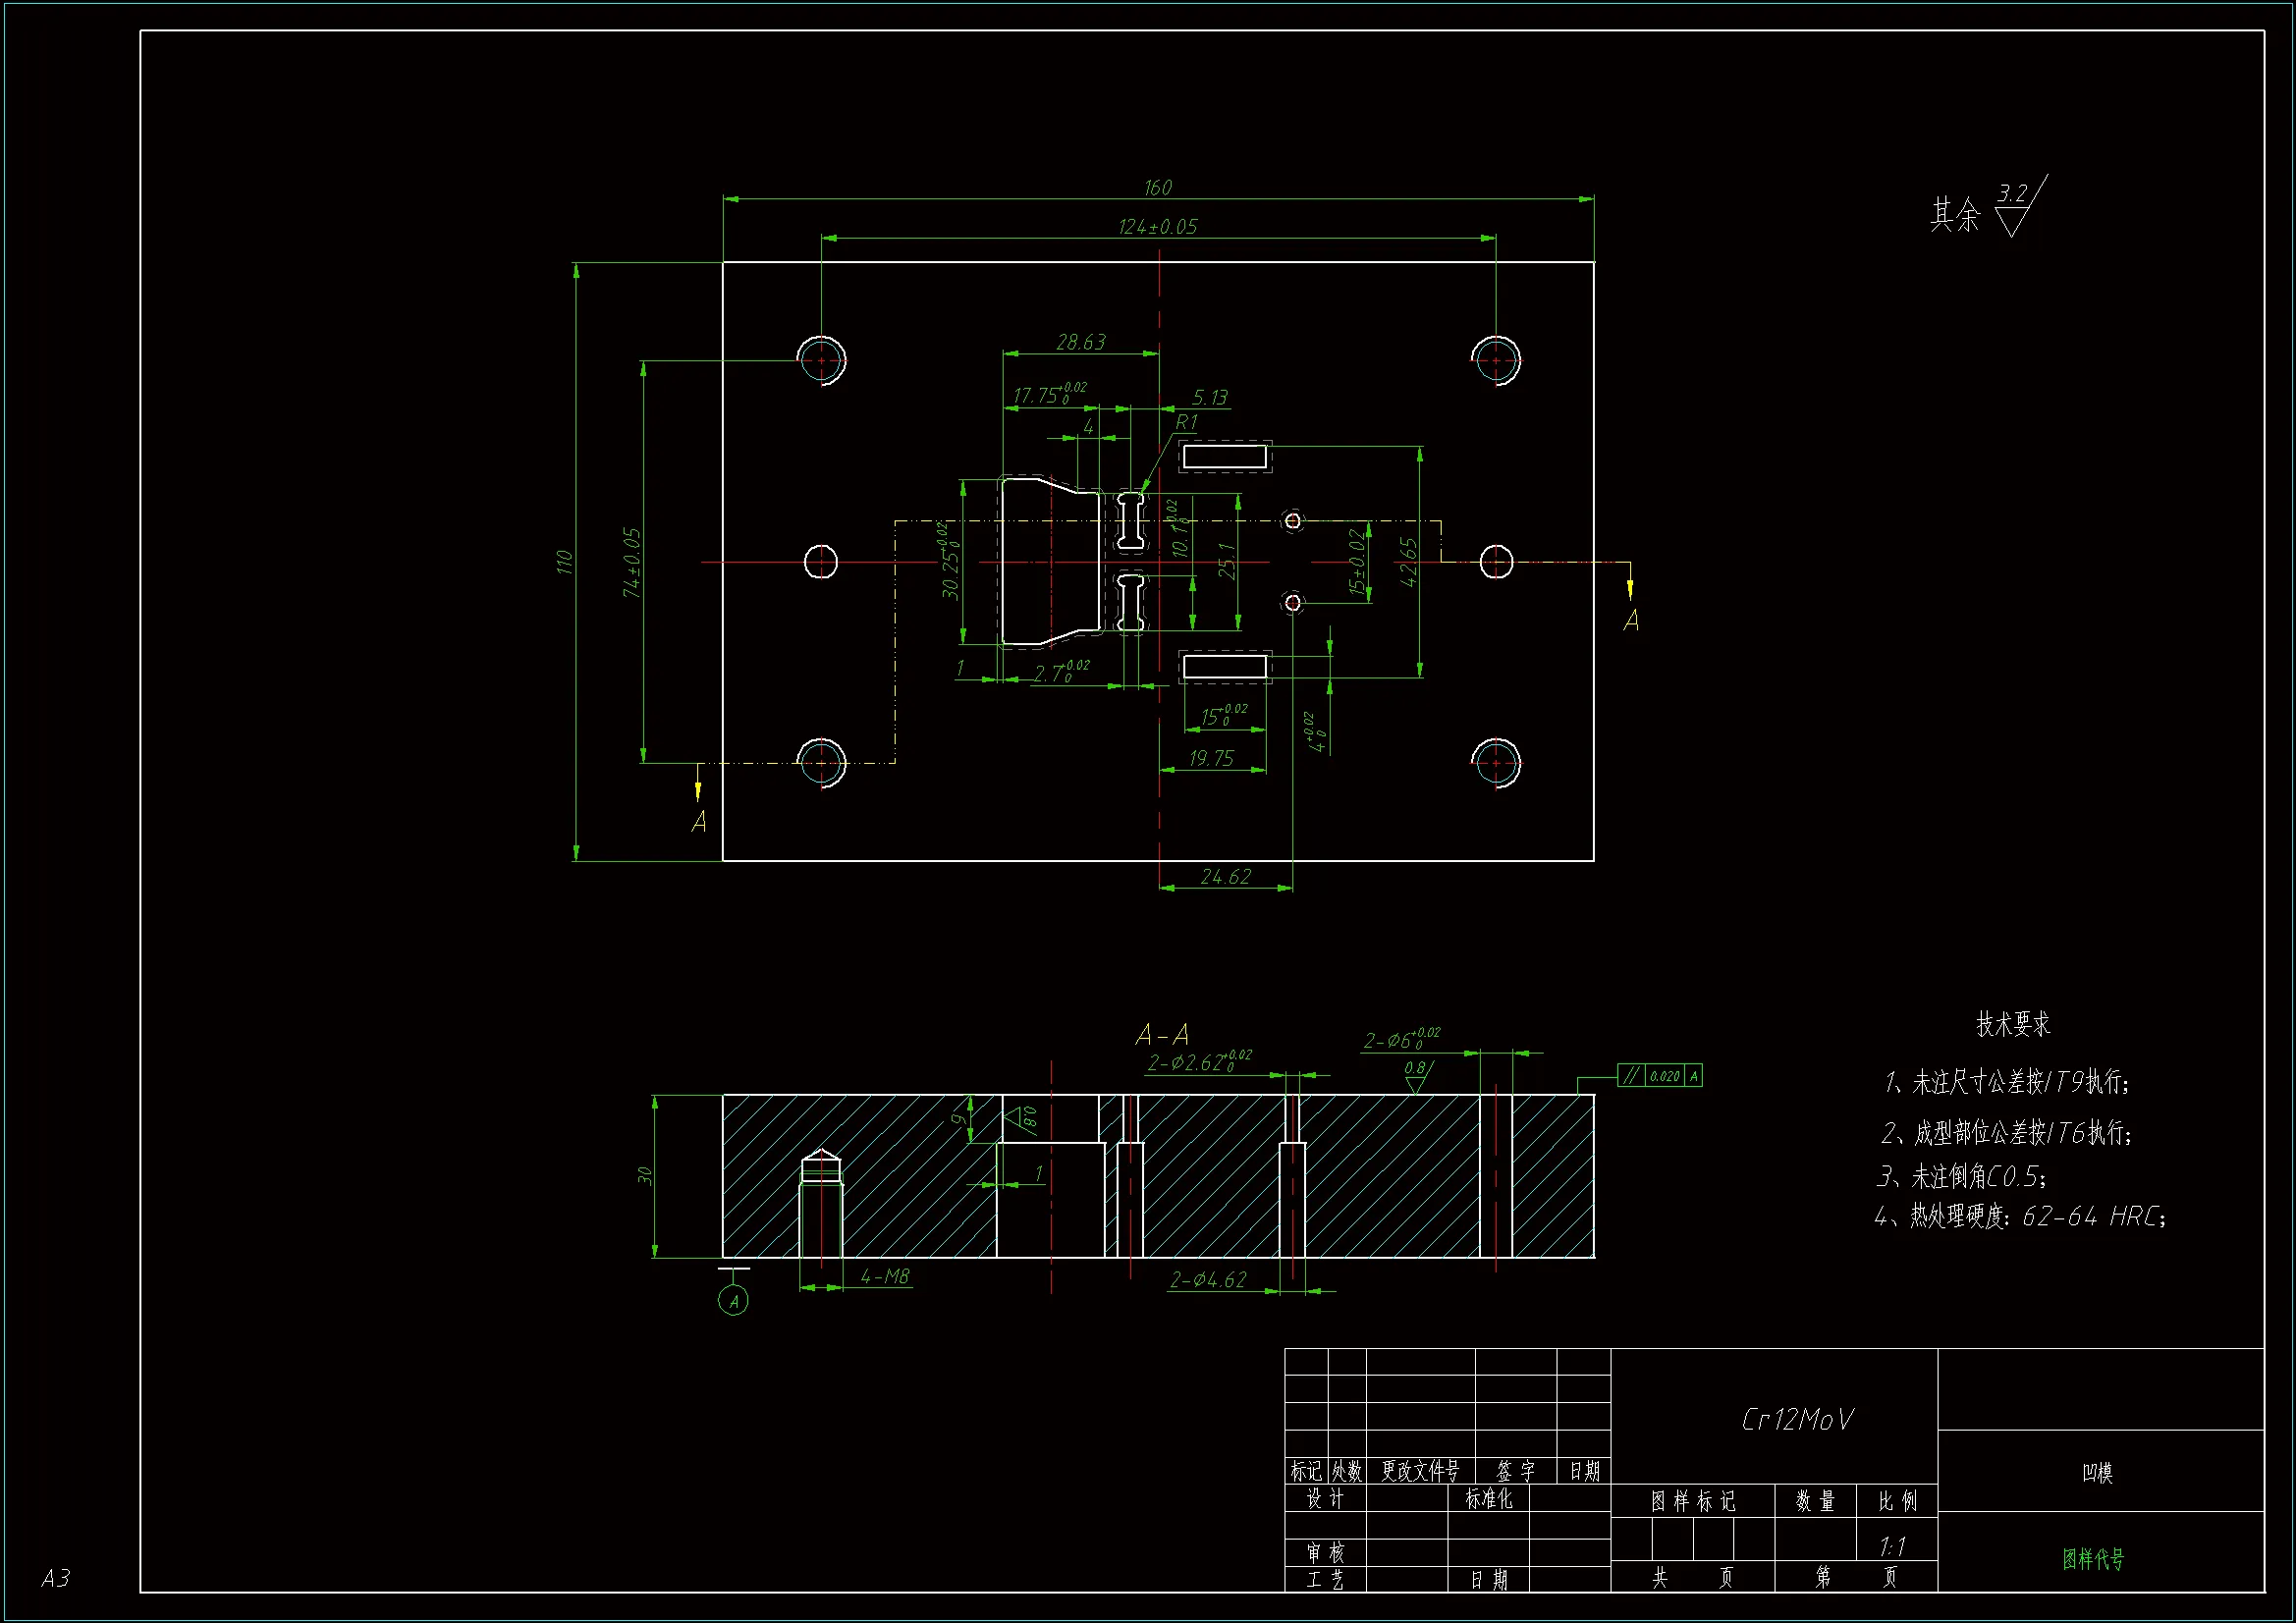Click the 凹模 part name cell
Image resolution: width=2296 pixels, height=1623 pixels.
2097,1472
